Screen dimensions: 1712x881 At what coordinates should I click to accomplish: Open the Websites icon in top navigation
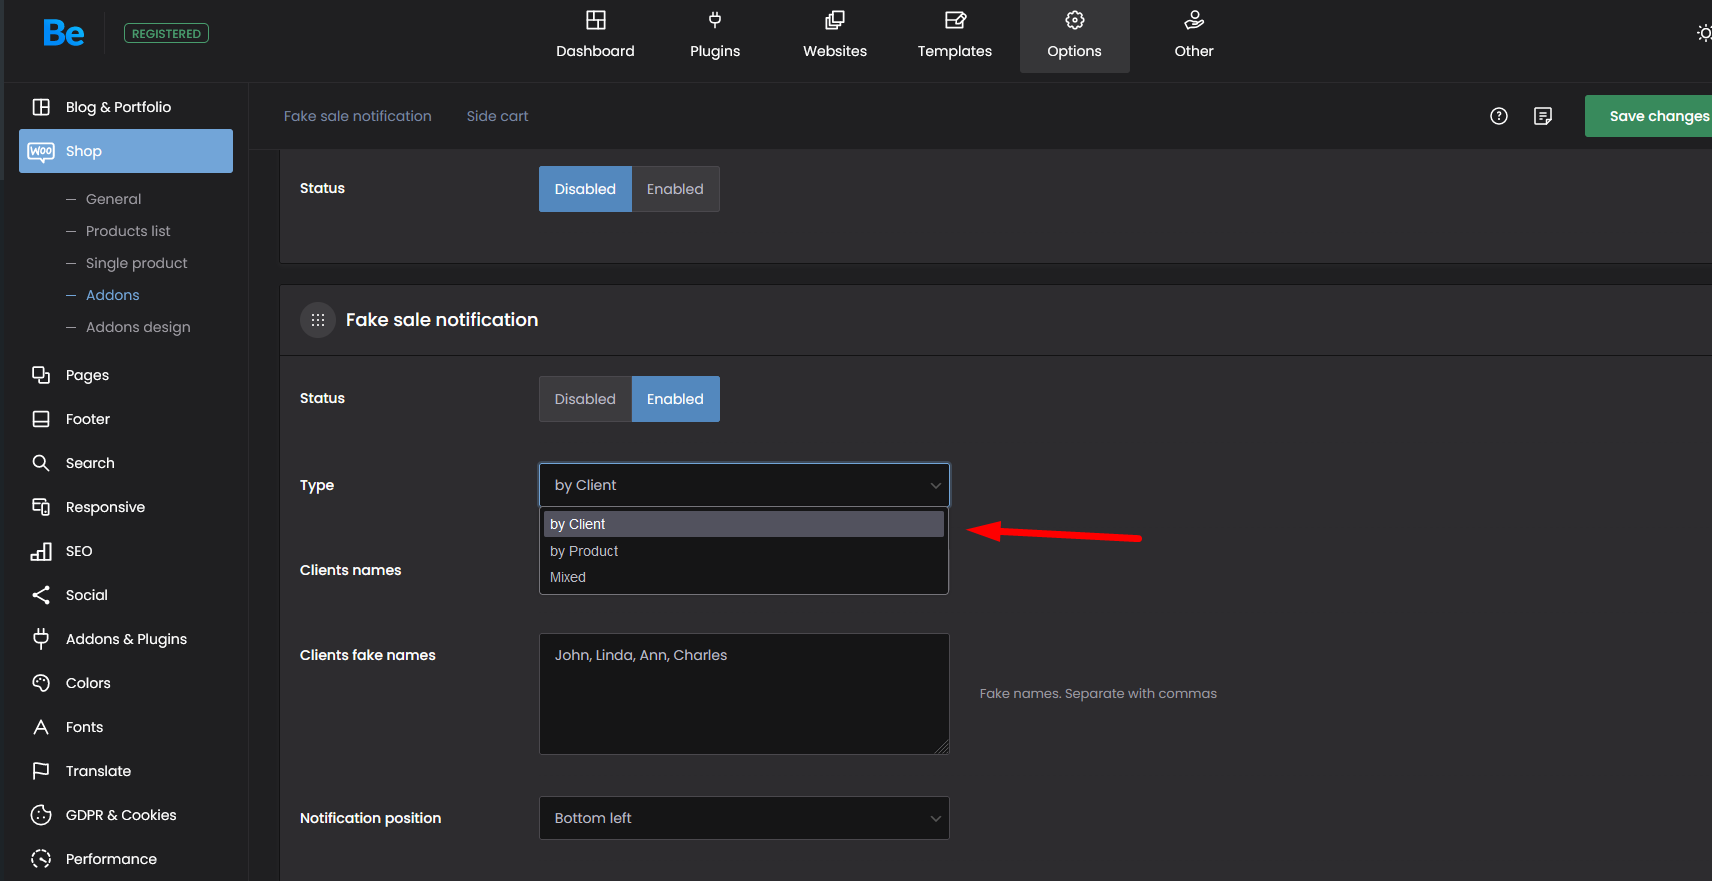[835, 20]
